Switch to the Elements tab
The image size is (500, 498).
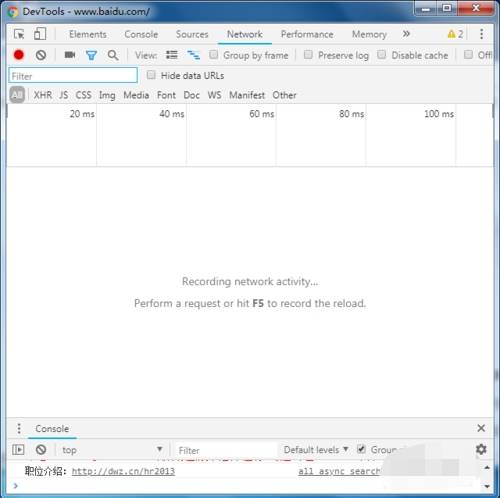tap(88, 34)
